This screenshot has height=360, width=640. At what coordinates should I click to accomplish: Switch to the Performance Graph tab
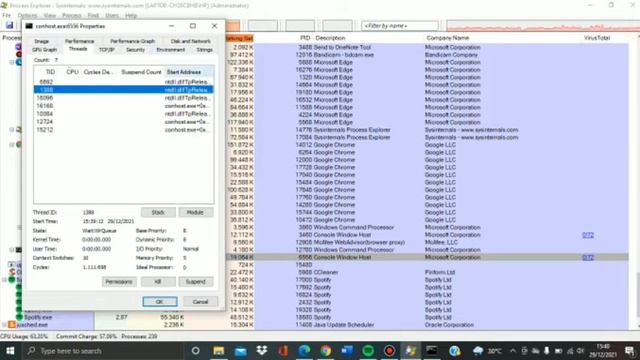(x=133, y=41)
